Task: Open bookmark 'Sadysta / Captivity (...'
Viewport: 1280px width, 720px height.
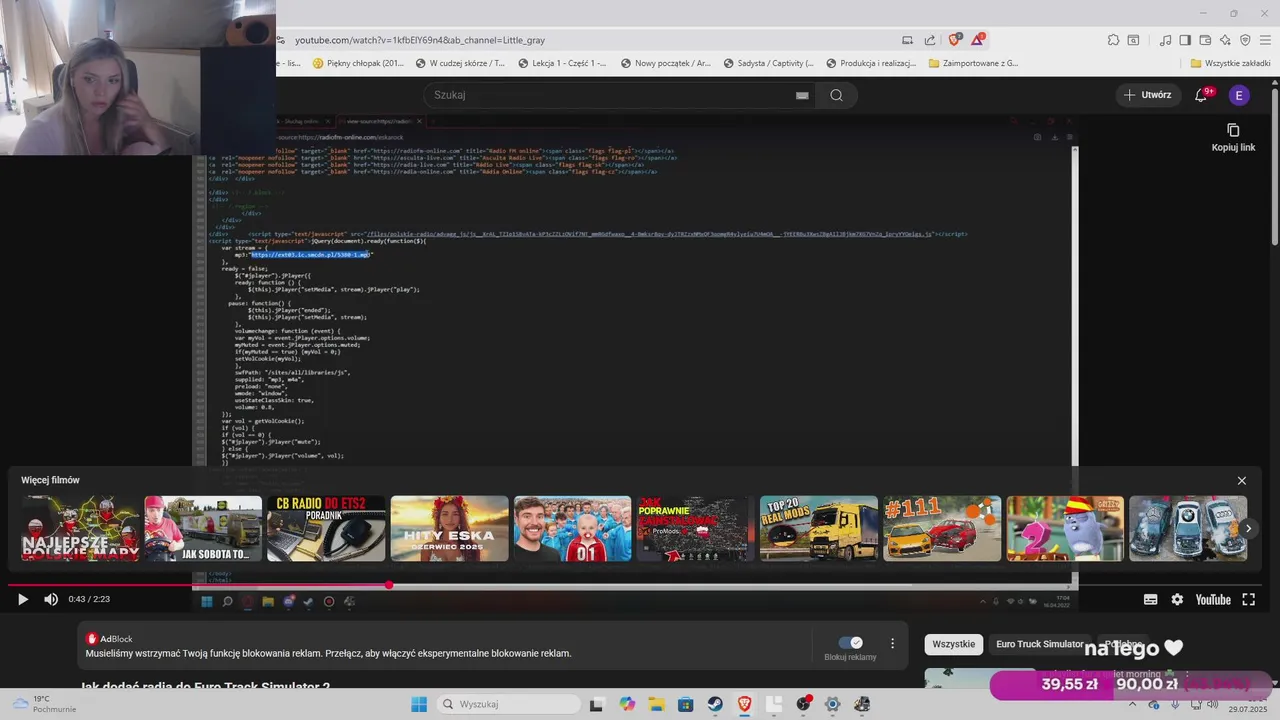Action: click(x=768, y=63)
